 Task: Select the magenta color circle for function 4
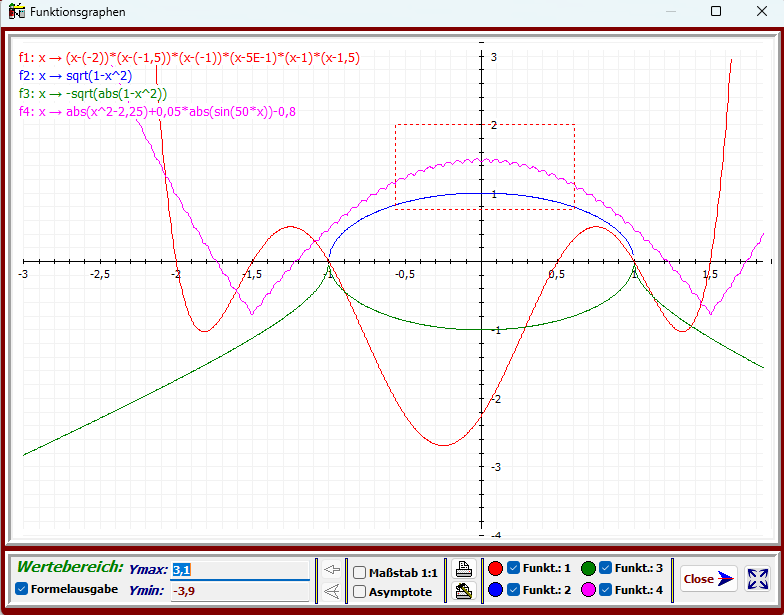[x=588, y=591]
